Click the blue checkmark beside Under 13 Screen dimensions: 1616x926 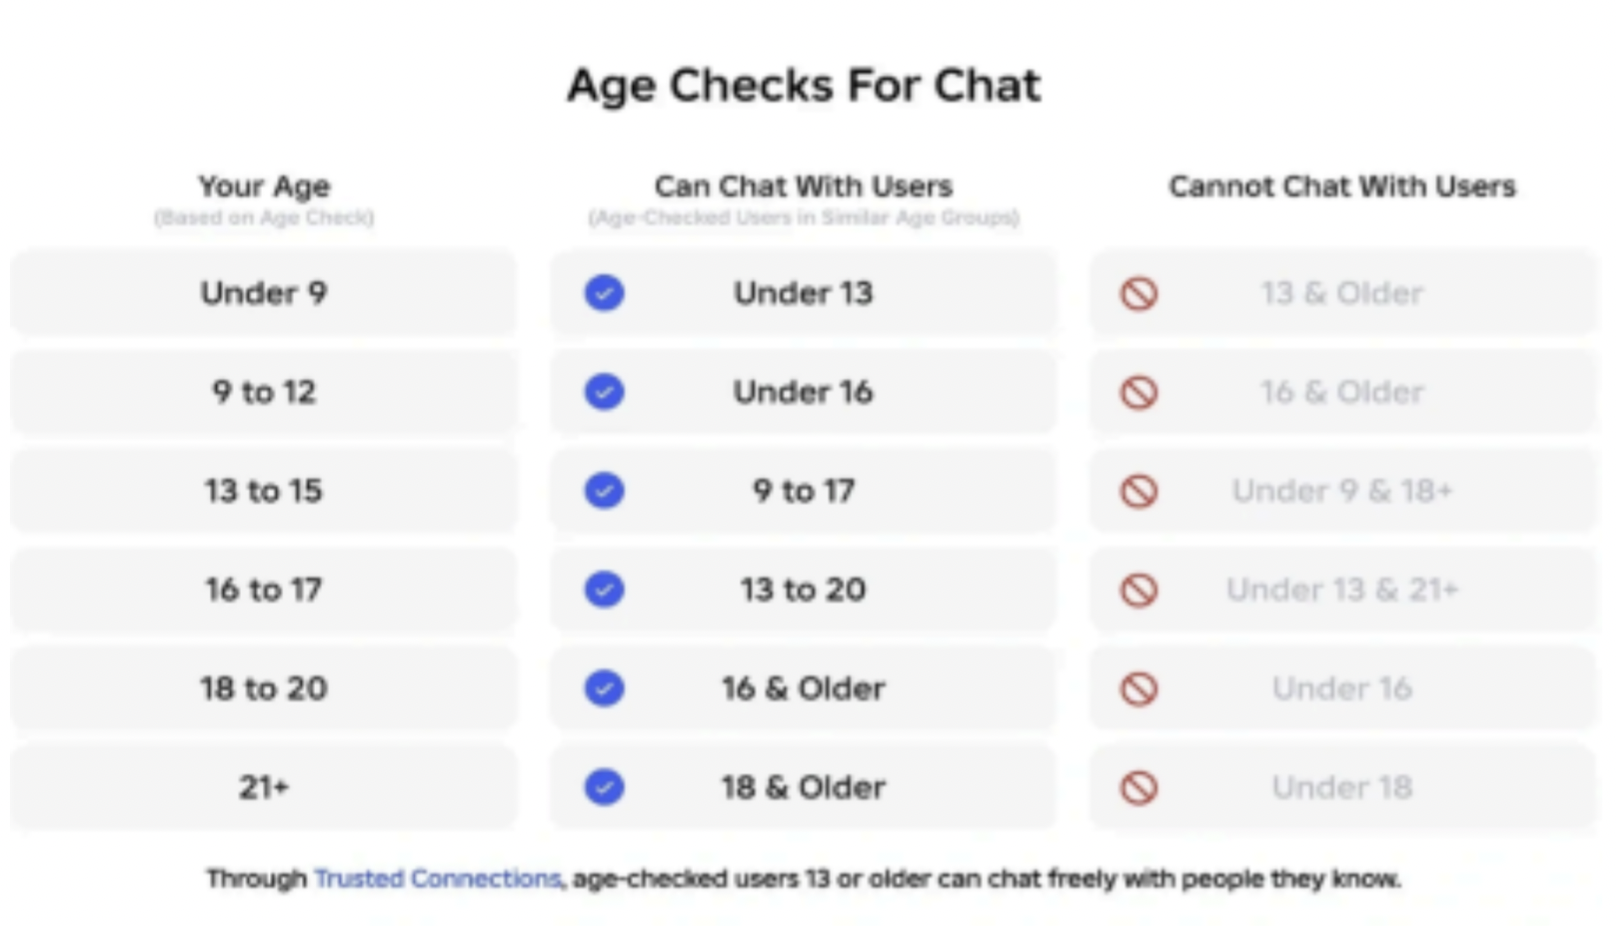(604, 293)
